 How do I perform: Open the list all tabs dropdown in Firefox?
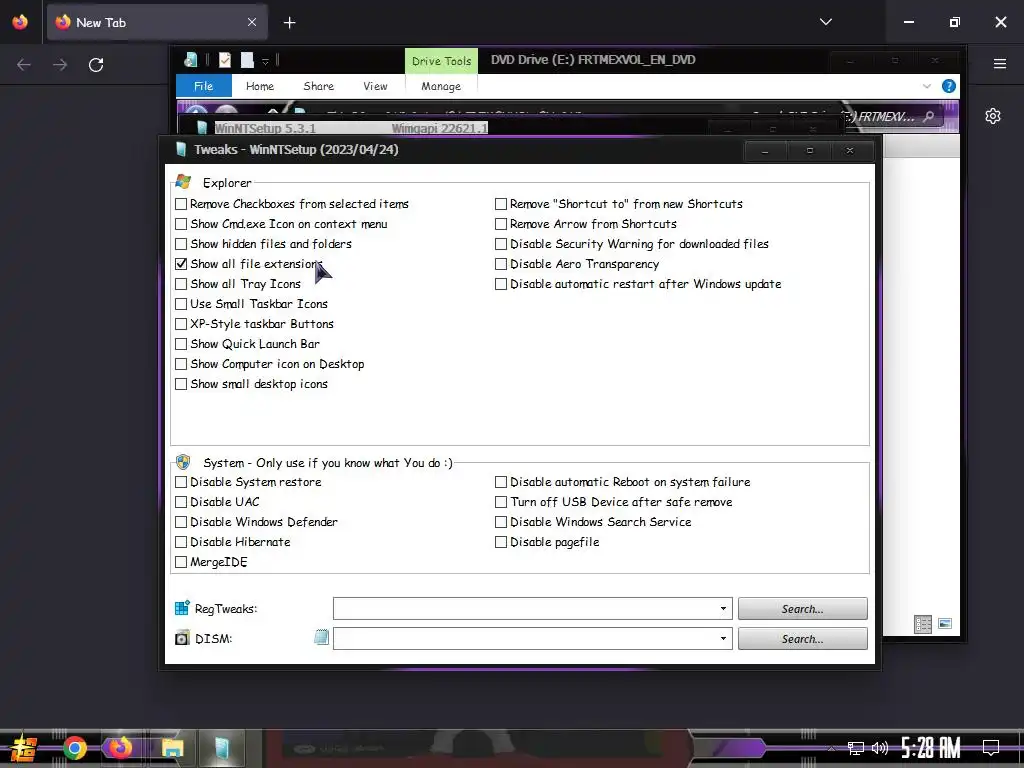(x=825, y=22)
